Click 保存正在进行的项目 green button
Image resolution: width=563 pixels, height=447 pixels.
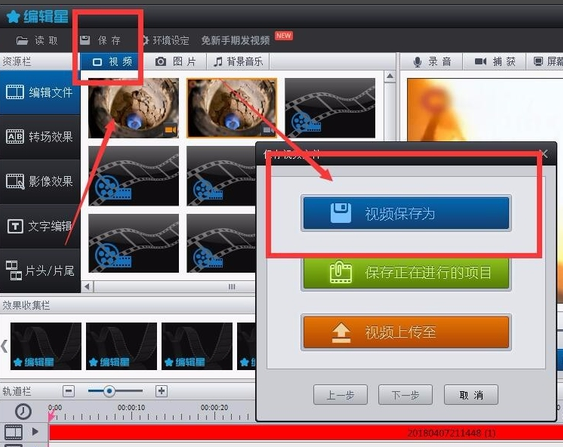pos(406,273)
